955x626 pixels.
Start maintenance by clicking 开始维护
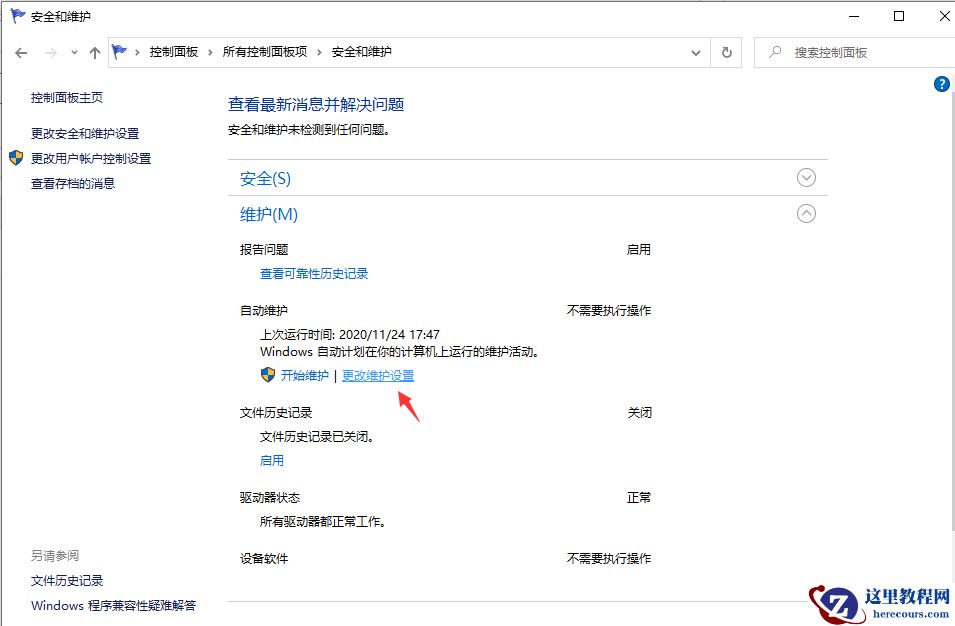coord(305,374)
